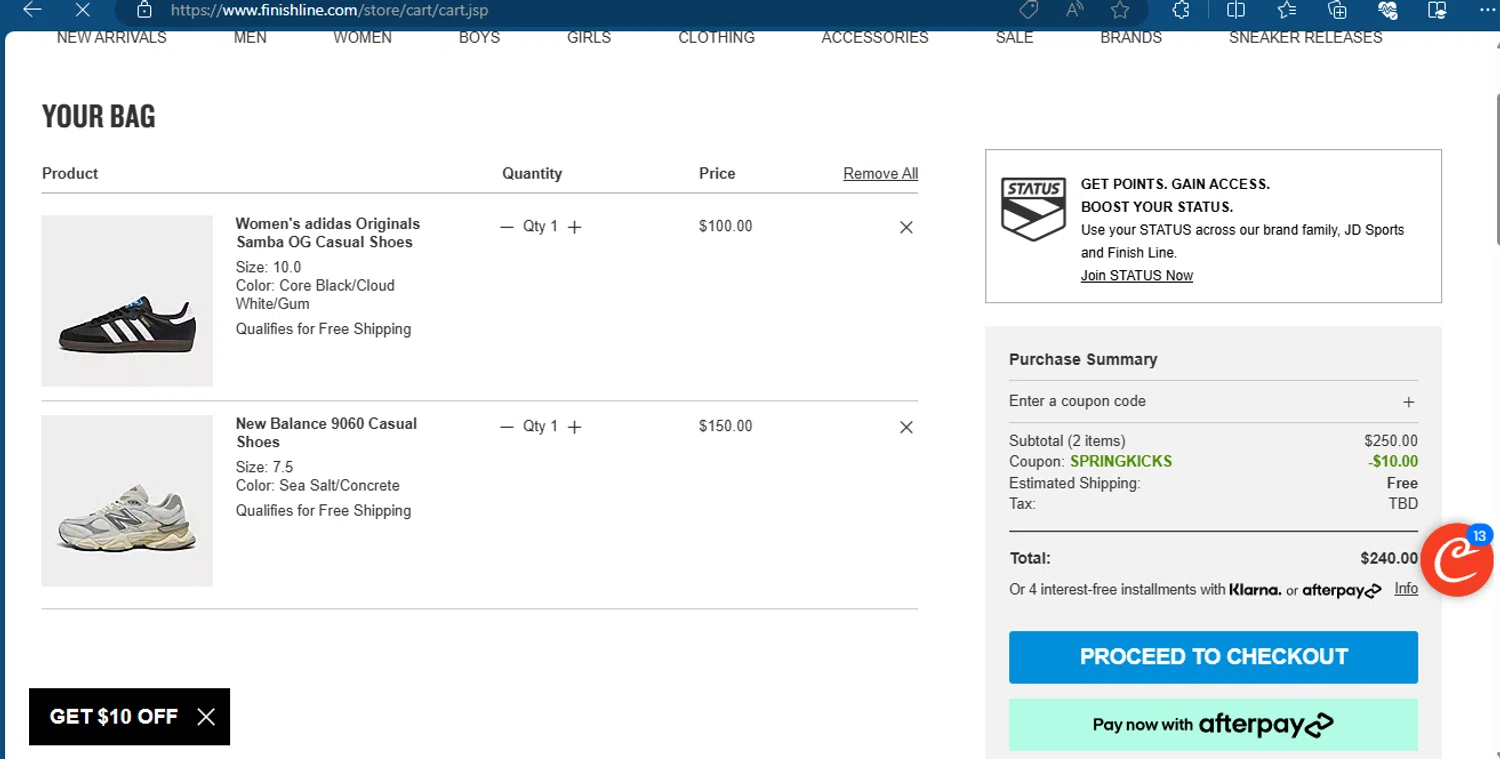Decrease quantity of New Balance 9060
The width and height of the screenshot is (1500, 759).
click(507, 427)
